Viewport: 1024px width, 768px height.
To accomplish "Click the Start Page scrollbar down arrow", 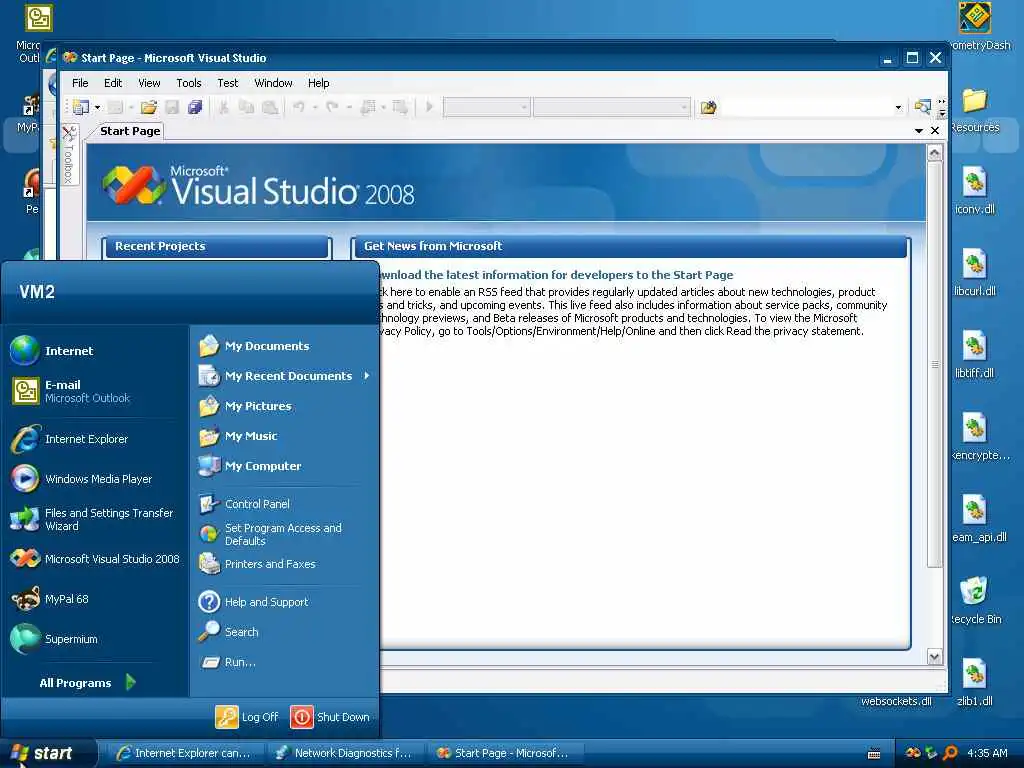I will [935, 657].
